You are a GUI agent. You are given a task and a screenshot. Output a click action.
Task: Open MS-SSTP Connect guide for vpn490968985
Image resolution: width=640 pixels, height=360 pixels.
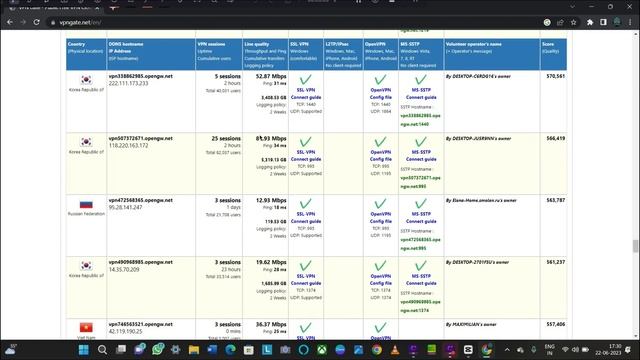(421, 280)
